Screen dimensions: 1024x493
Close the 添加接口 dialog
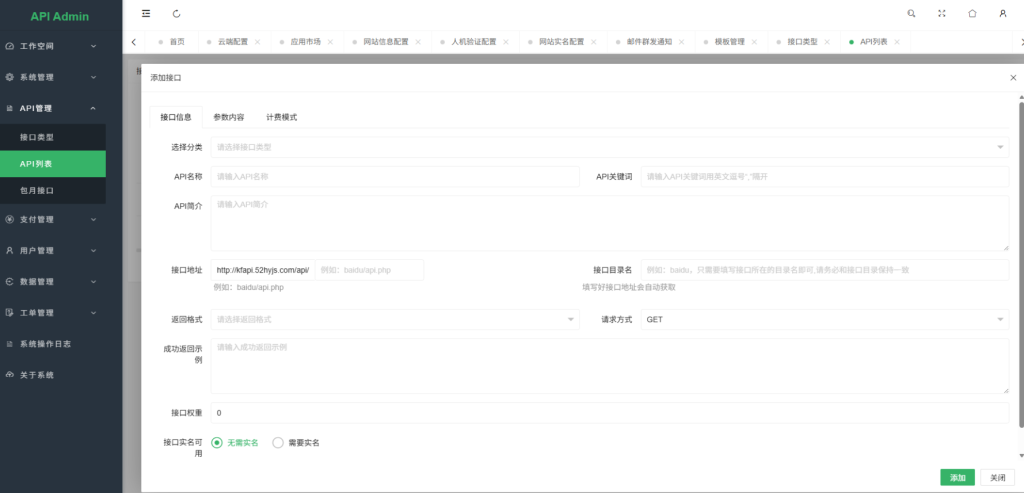click(1014, 78)
